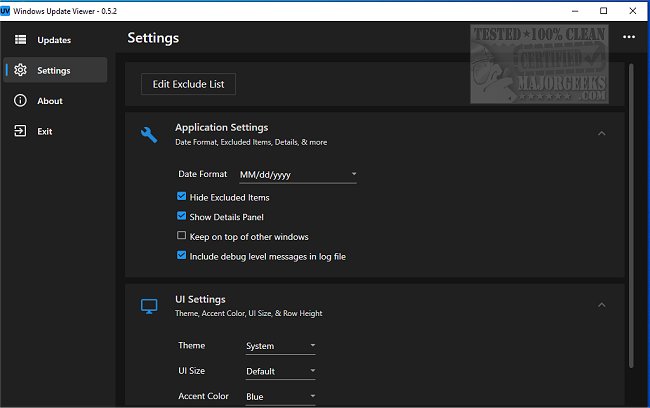
Task: Click the About info icon
Action: (20, 101)
